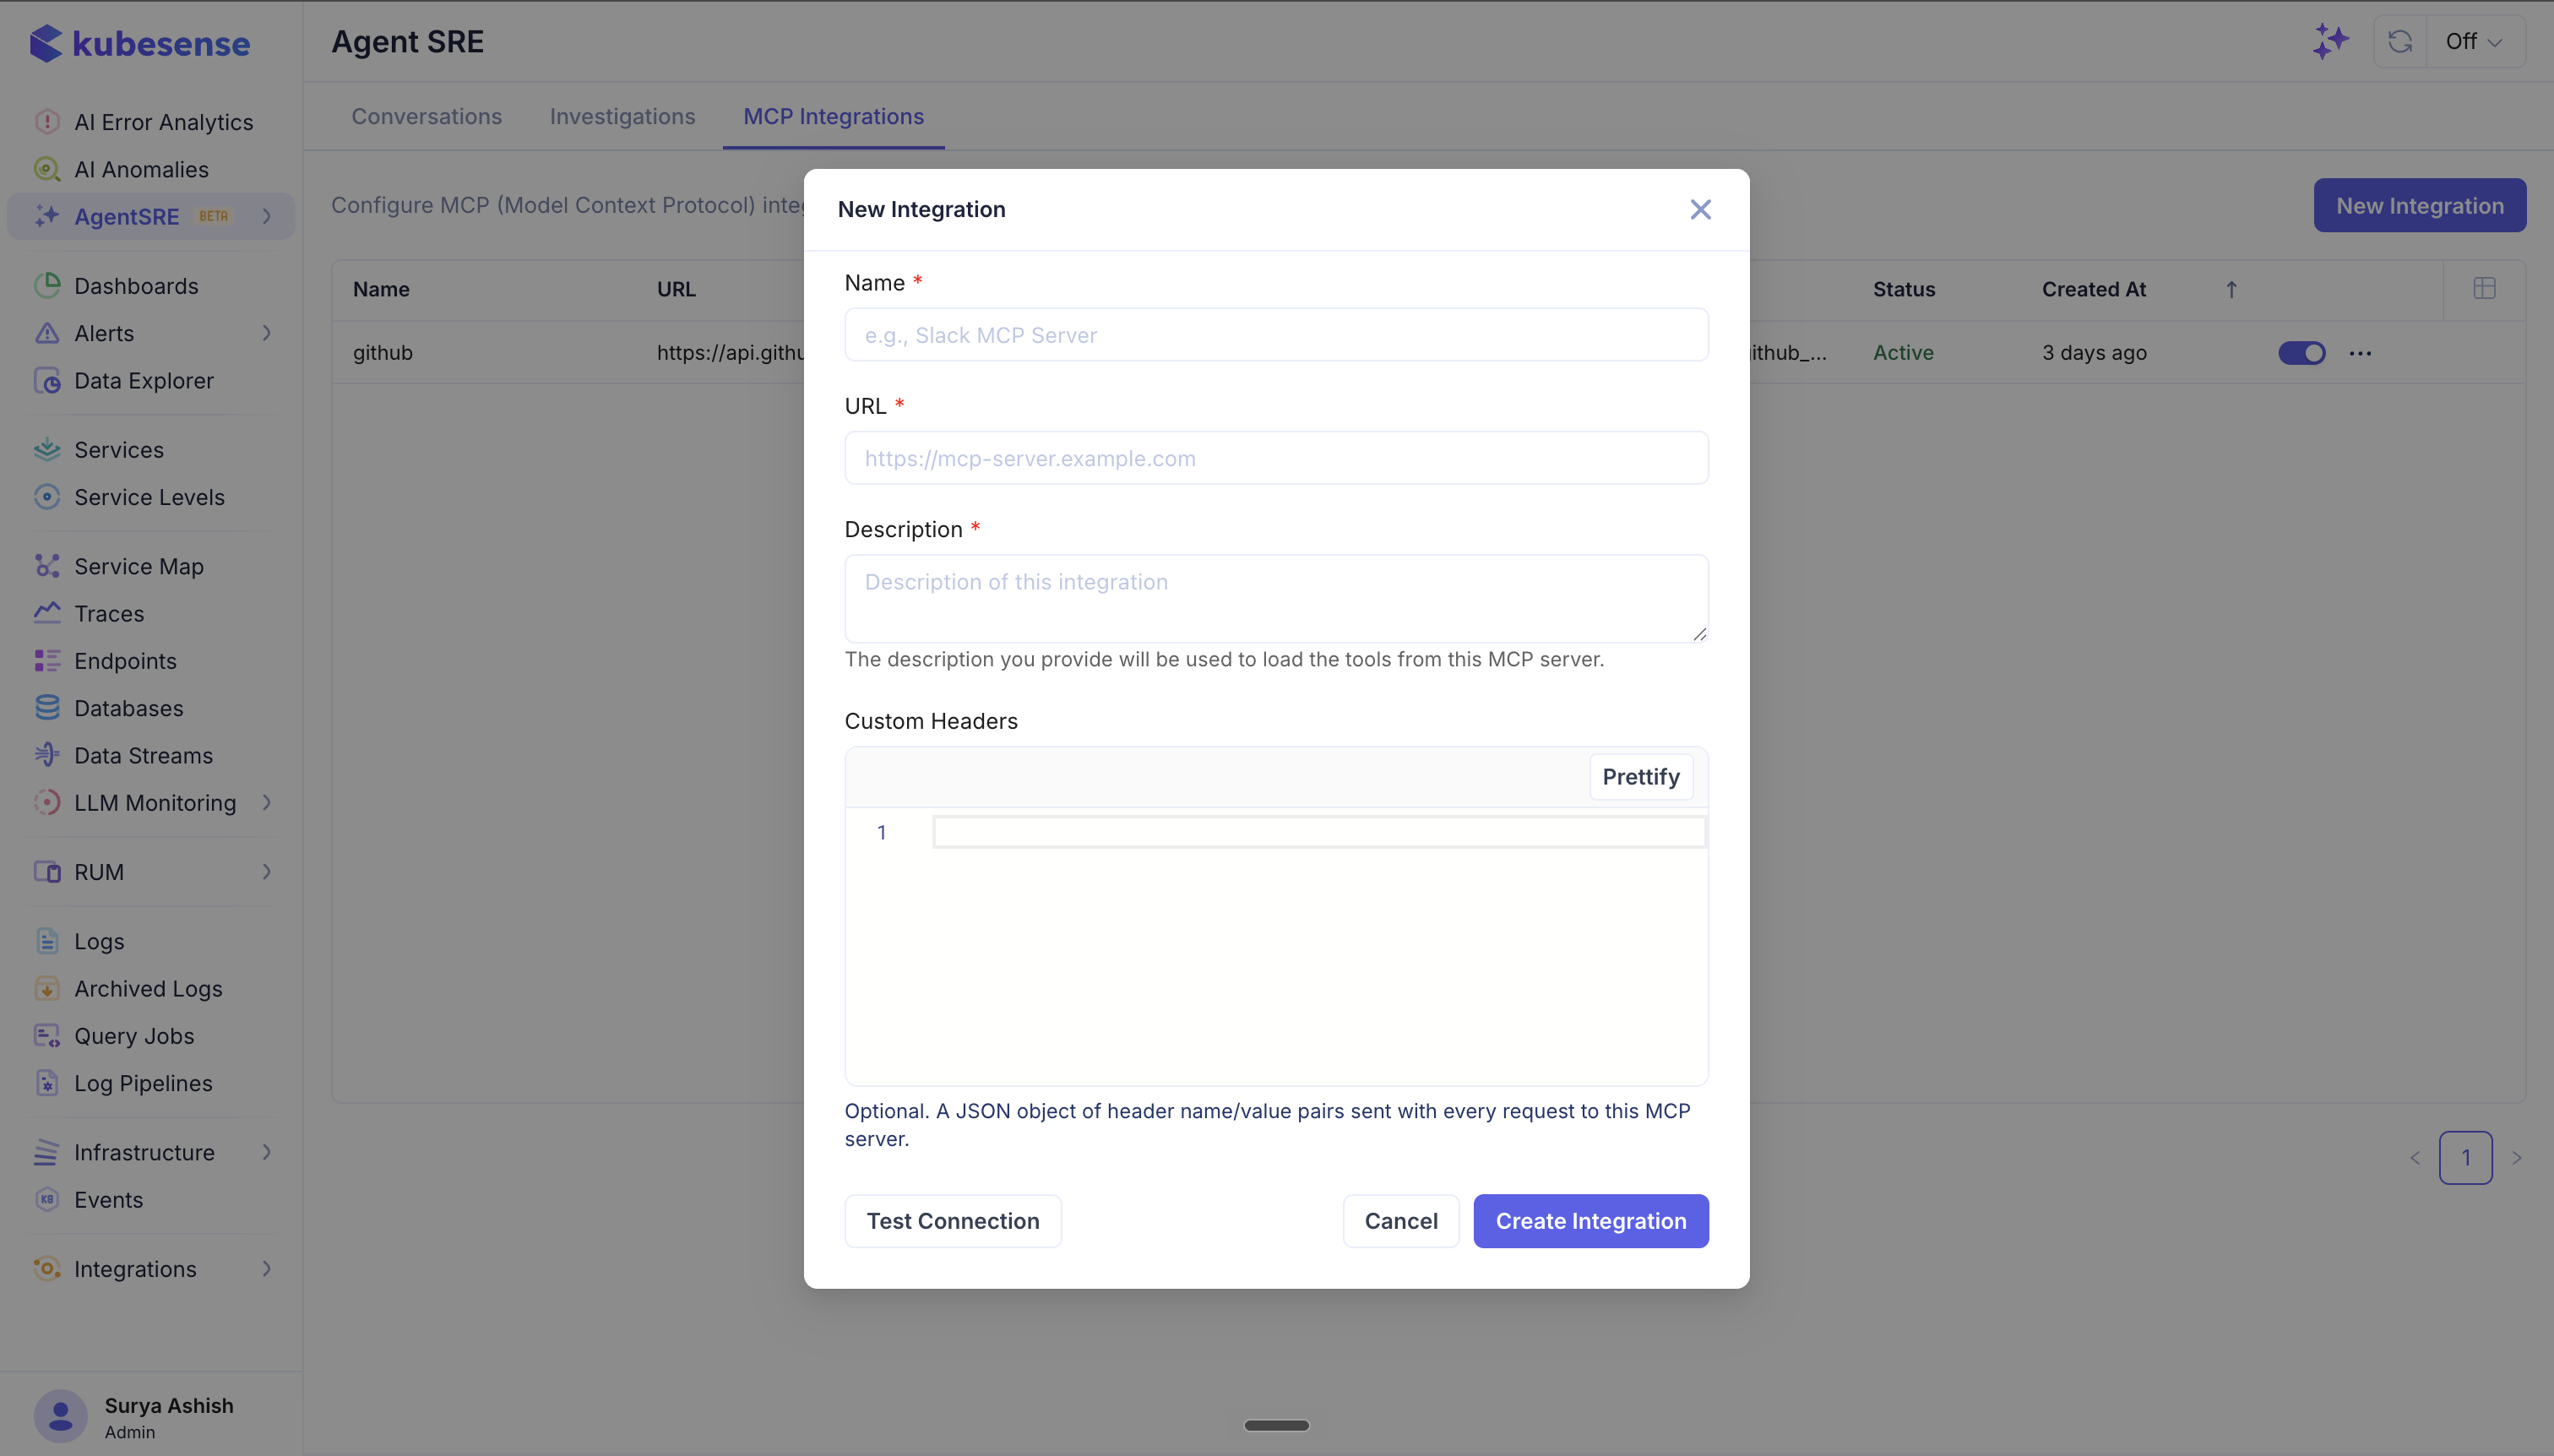
Task: Click the Cancel button in dialog
Action: (x=1400, y=1221)
